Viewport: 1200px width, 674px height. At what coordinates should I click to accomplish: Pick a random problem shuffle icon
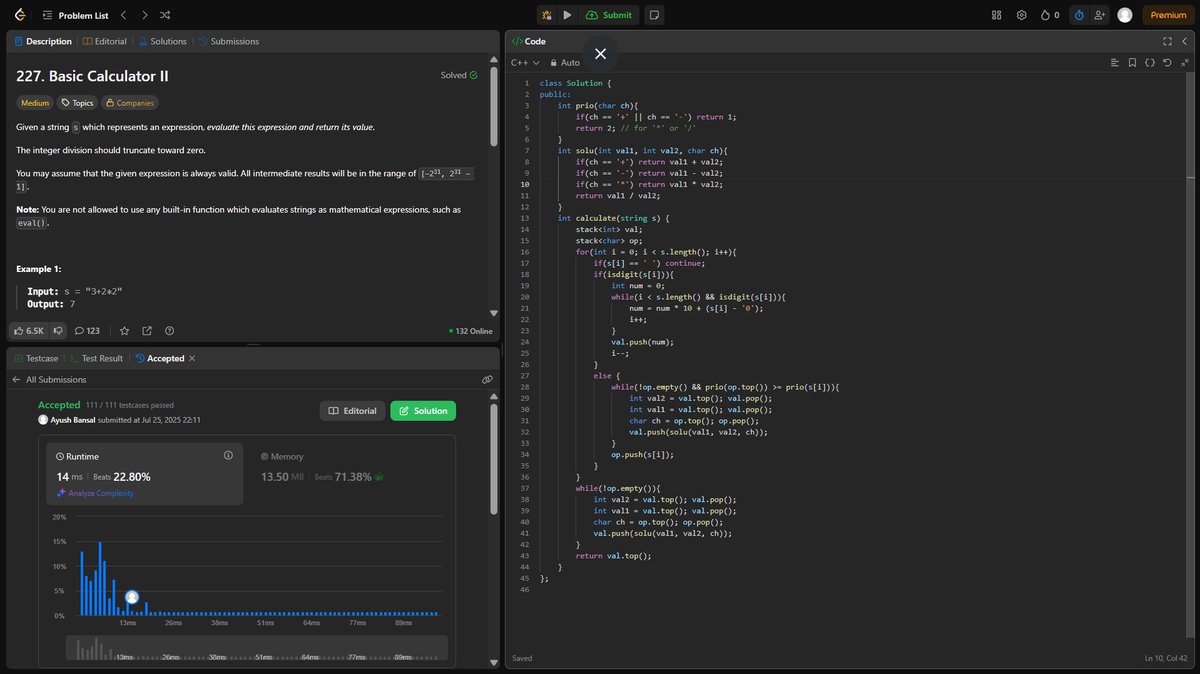pos(166,15)
